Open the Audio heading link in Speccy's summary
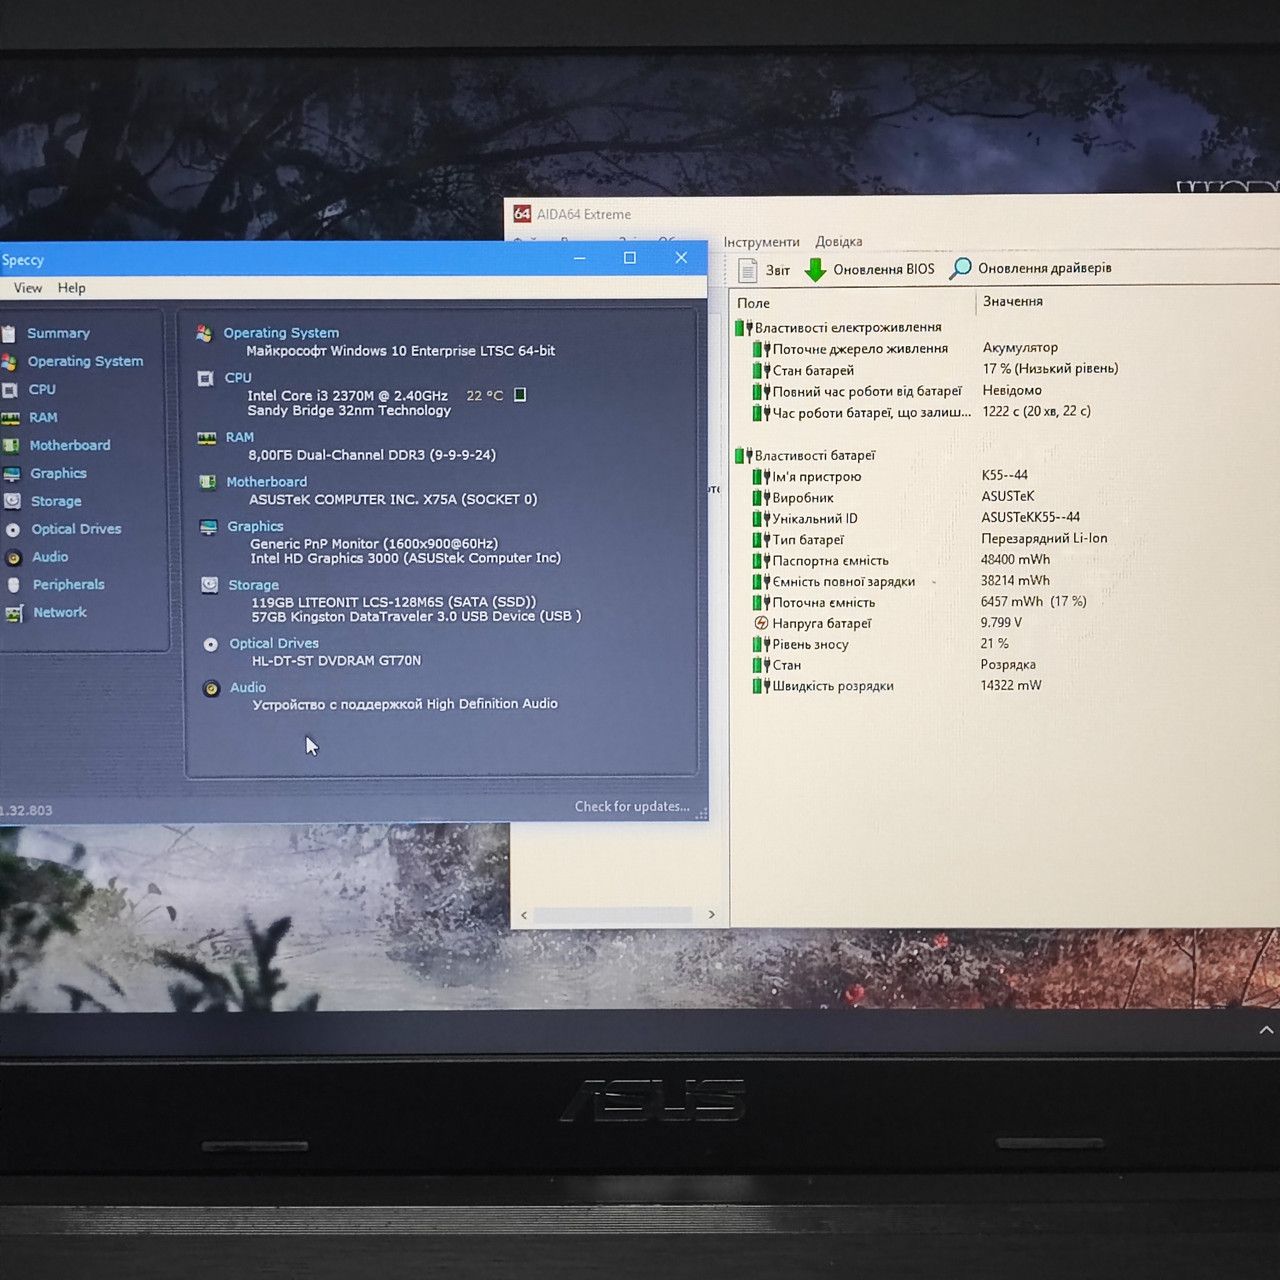 coord(248,687)
